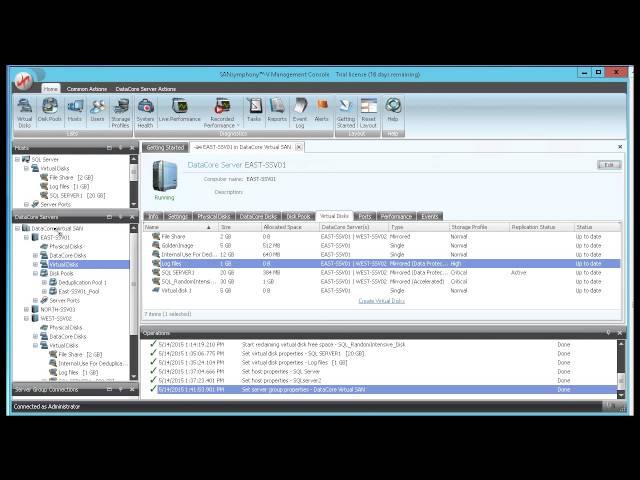Open Tasks ribbon icon
Screen dimensions: 640x480
coord(254,110)
